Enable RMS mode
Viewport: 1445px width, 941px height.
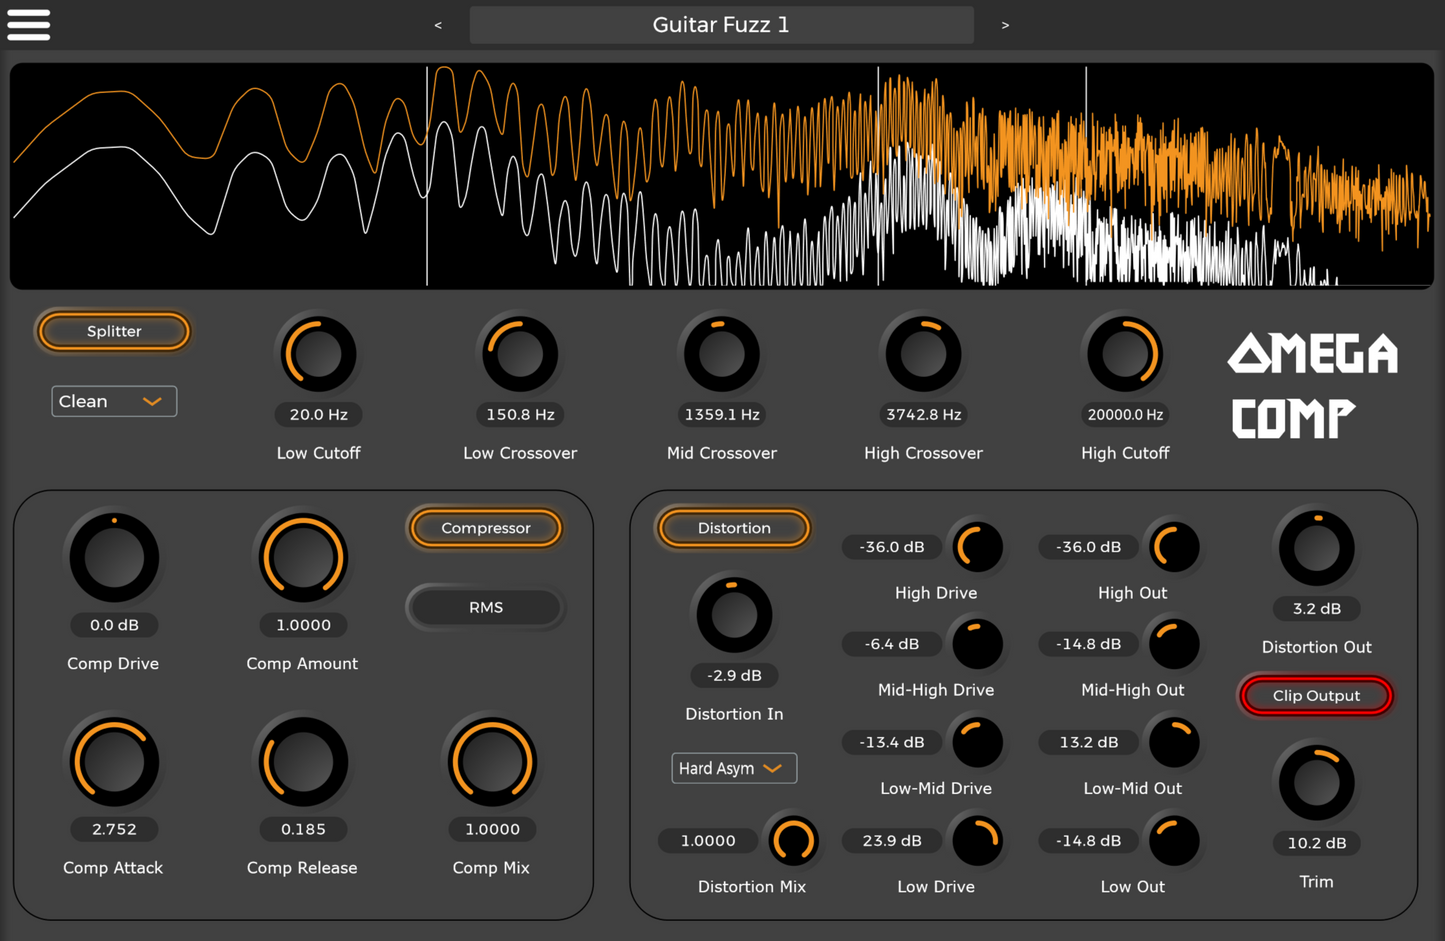click(x=486, y=607)
